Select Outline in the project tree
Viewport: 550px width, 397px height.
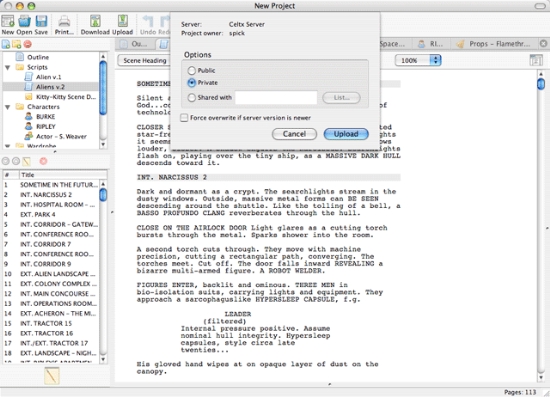pyautogui.click(x=38, y=57)
